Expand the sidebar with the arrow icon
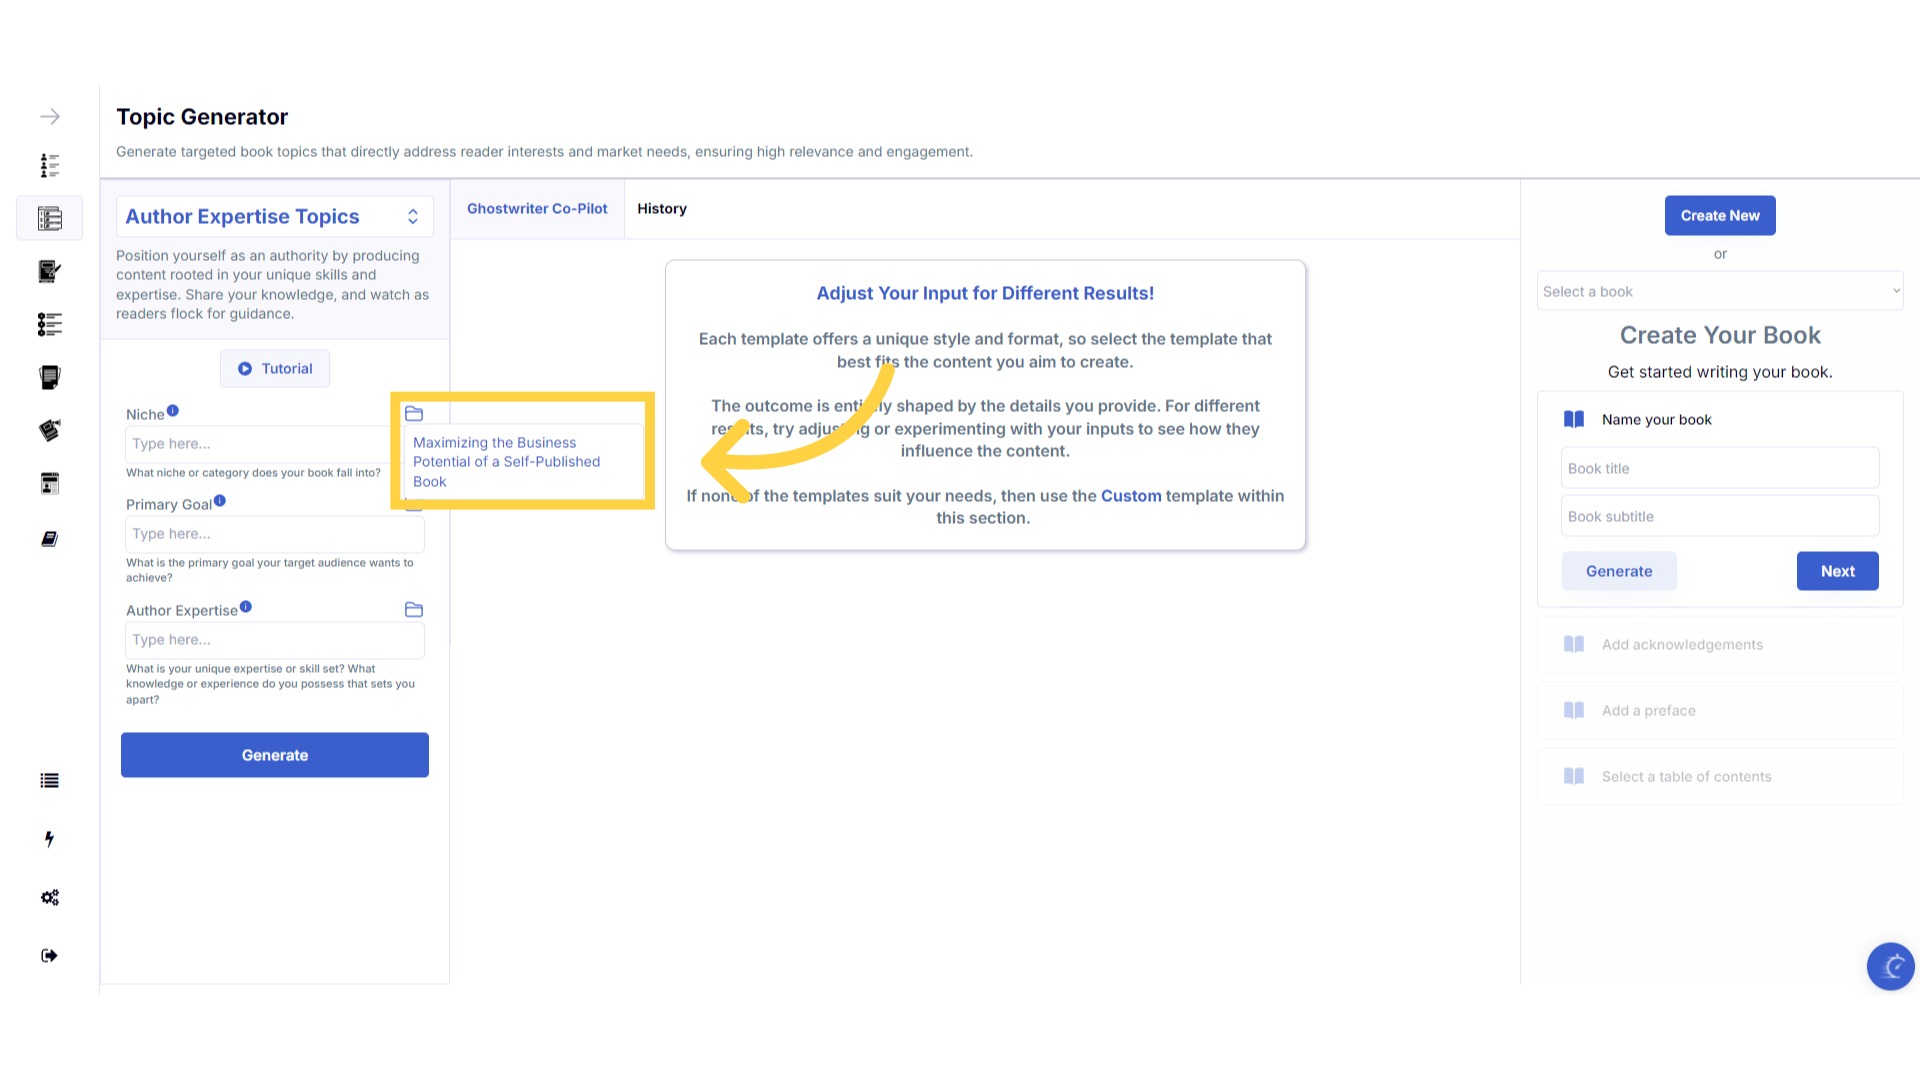 (50, 117)
